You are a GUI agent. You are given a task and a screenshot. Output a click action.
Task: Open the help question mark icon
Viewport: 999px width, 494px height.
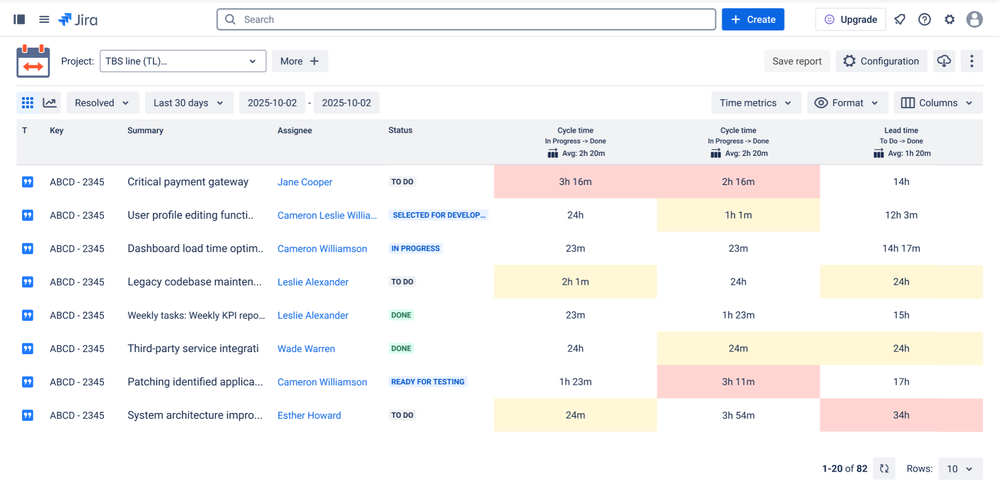[925, 19]
